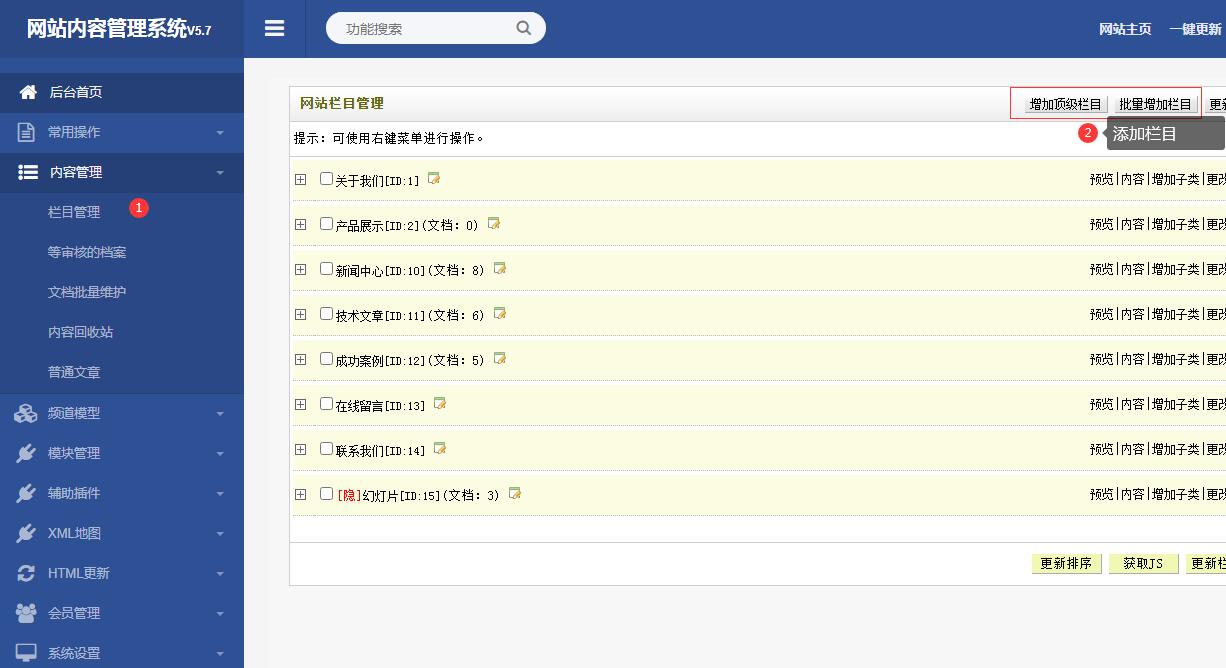Click the 功能搜索 search field

tap(425, 29)
